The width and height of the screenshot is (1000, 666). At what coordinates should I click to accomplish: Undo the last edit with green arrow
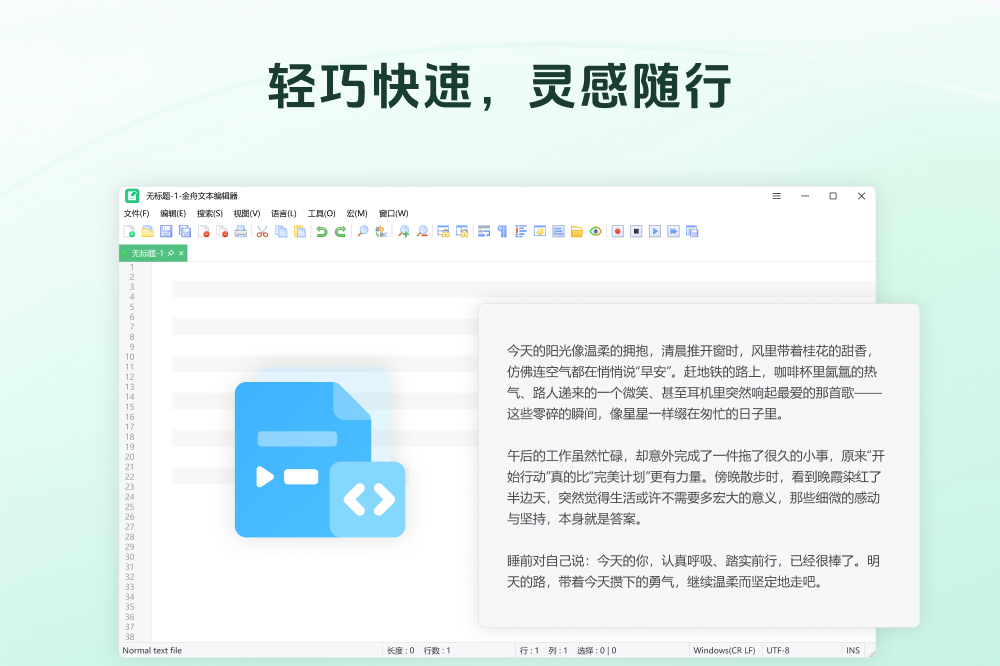click(321, 231)
